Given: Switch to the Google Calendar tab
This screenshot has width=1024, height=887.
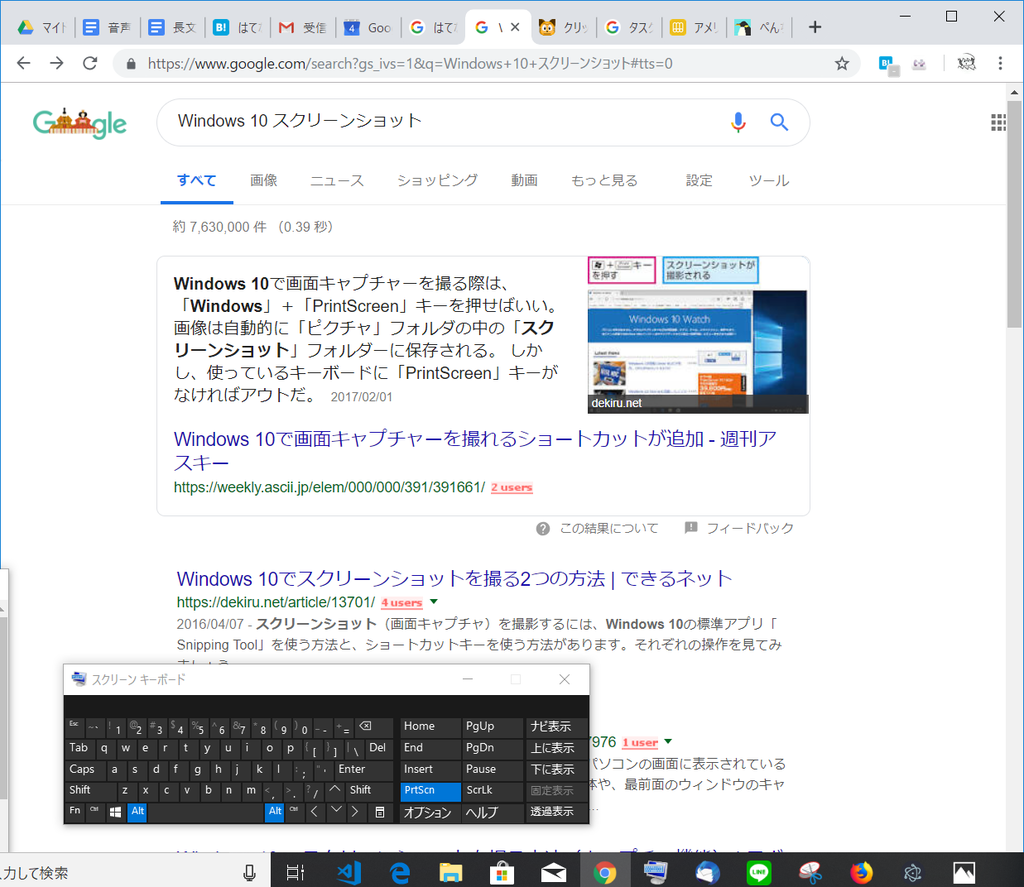Looking at the screenshot, I should (368, 27).
